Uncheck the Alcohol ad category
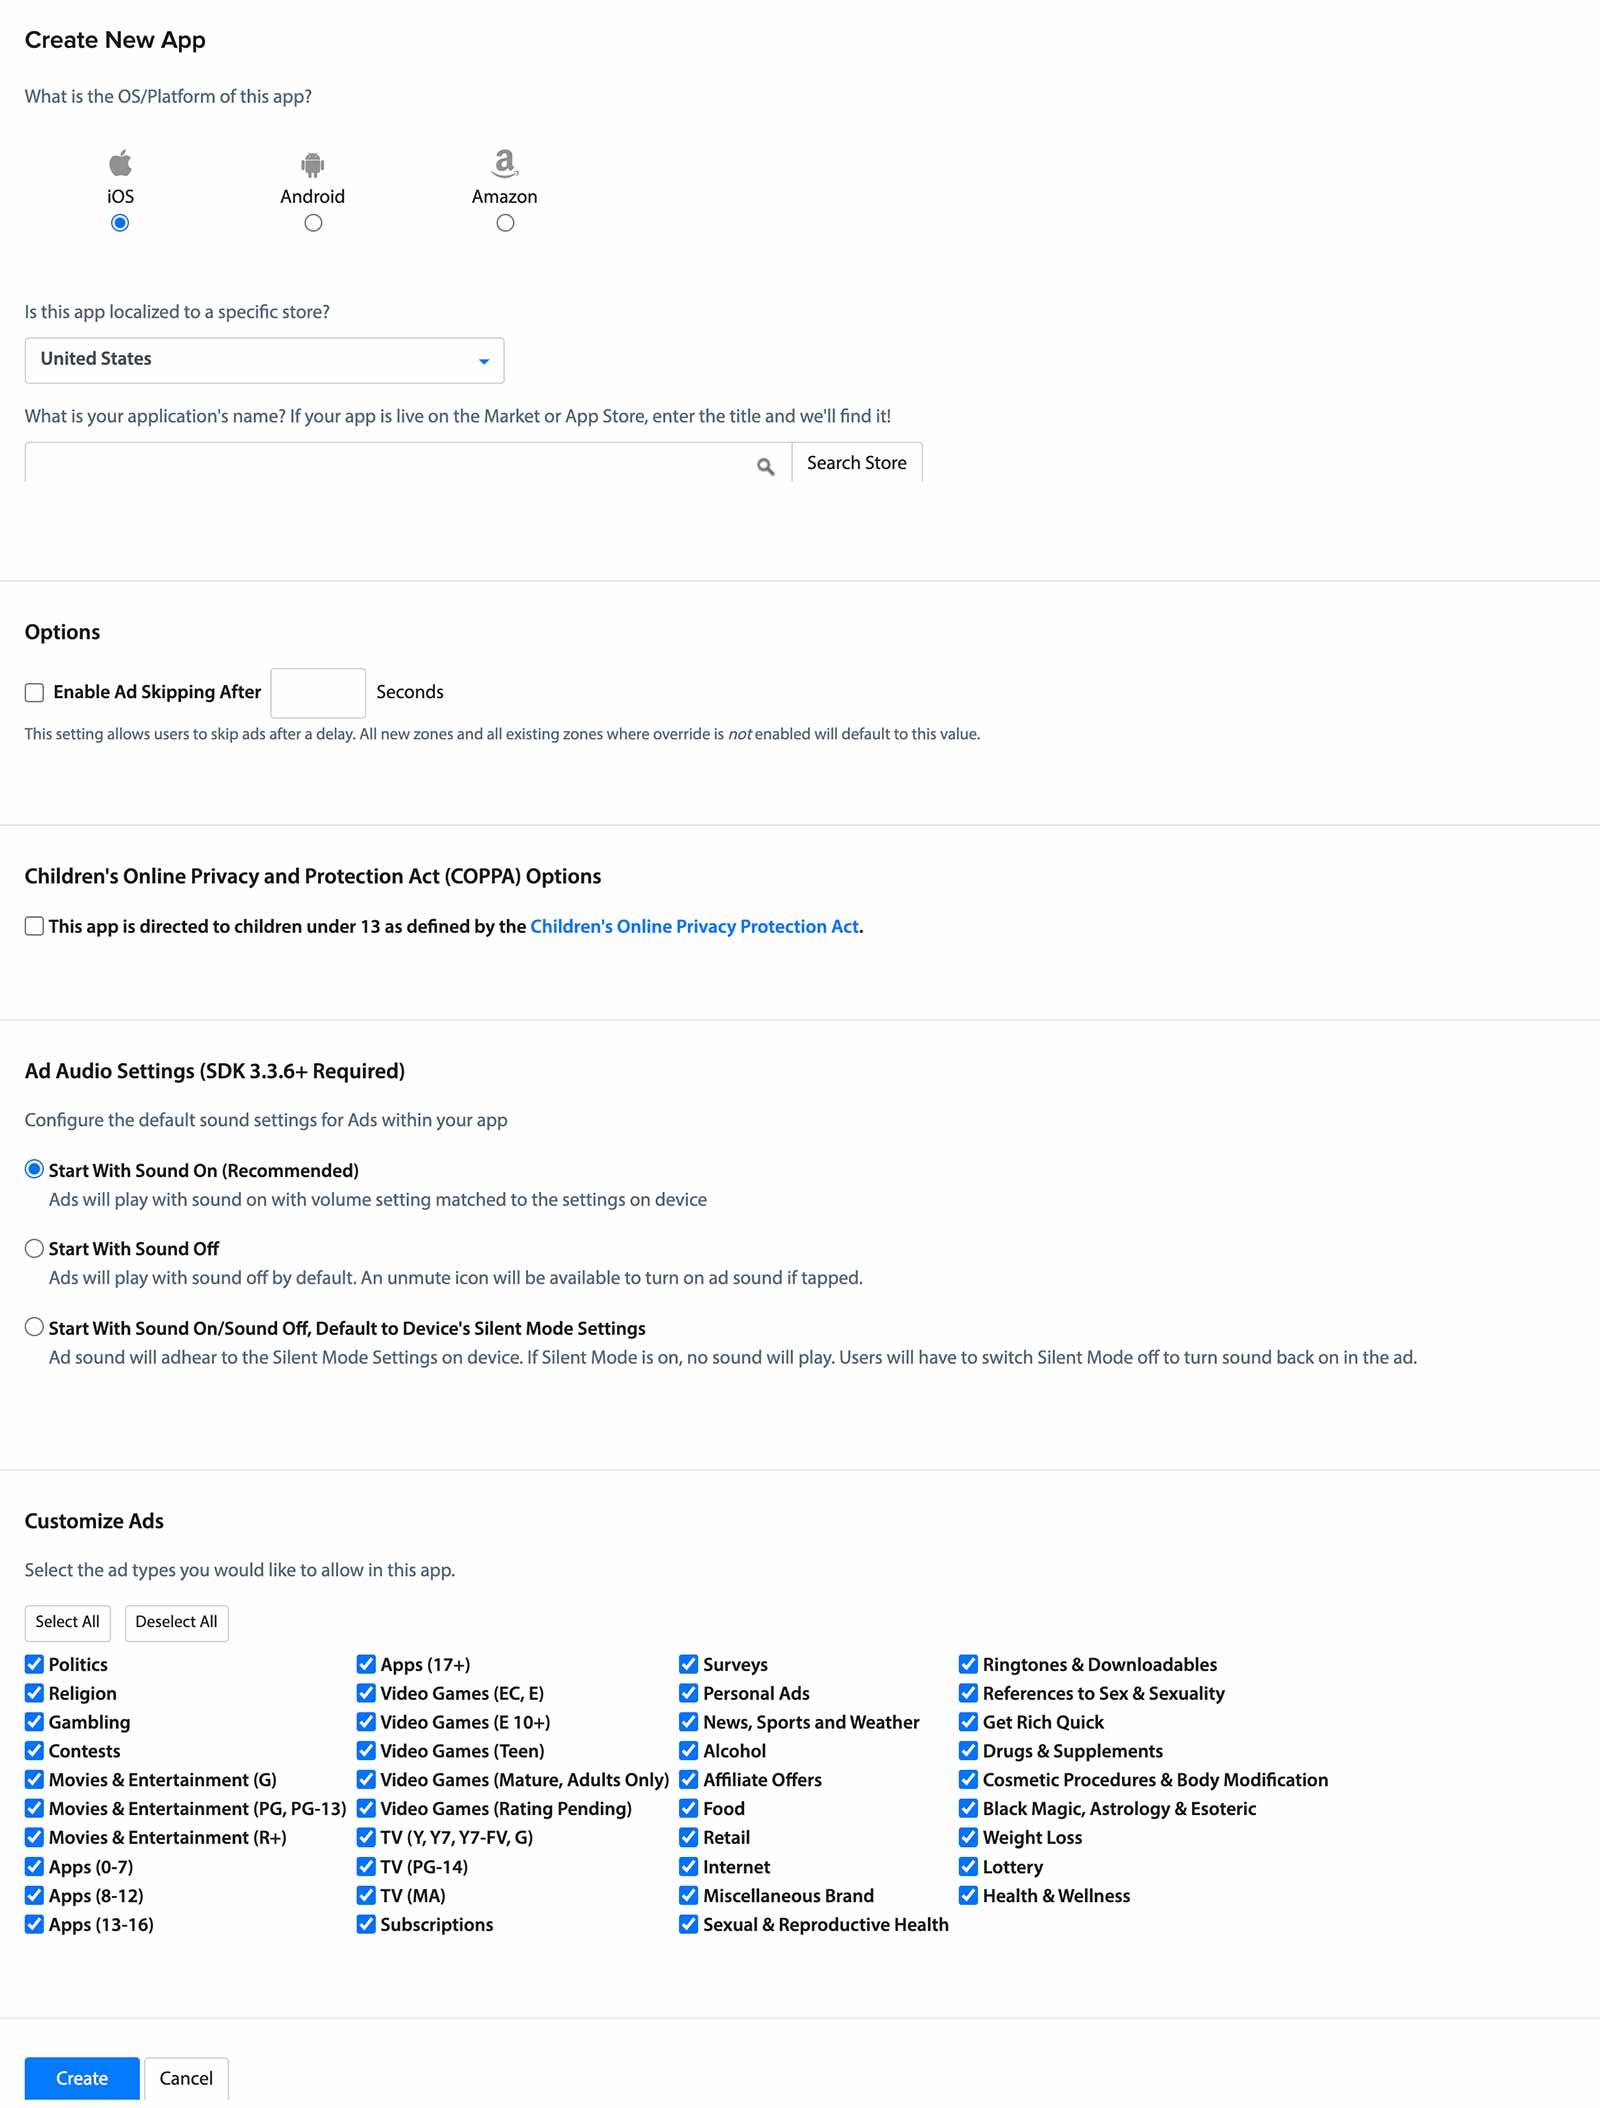This screenshot has height=2108, width=1600. tap(689, 1750)
